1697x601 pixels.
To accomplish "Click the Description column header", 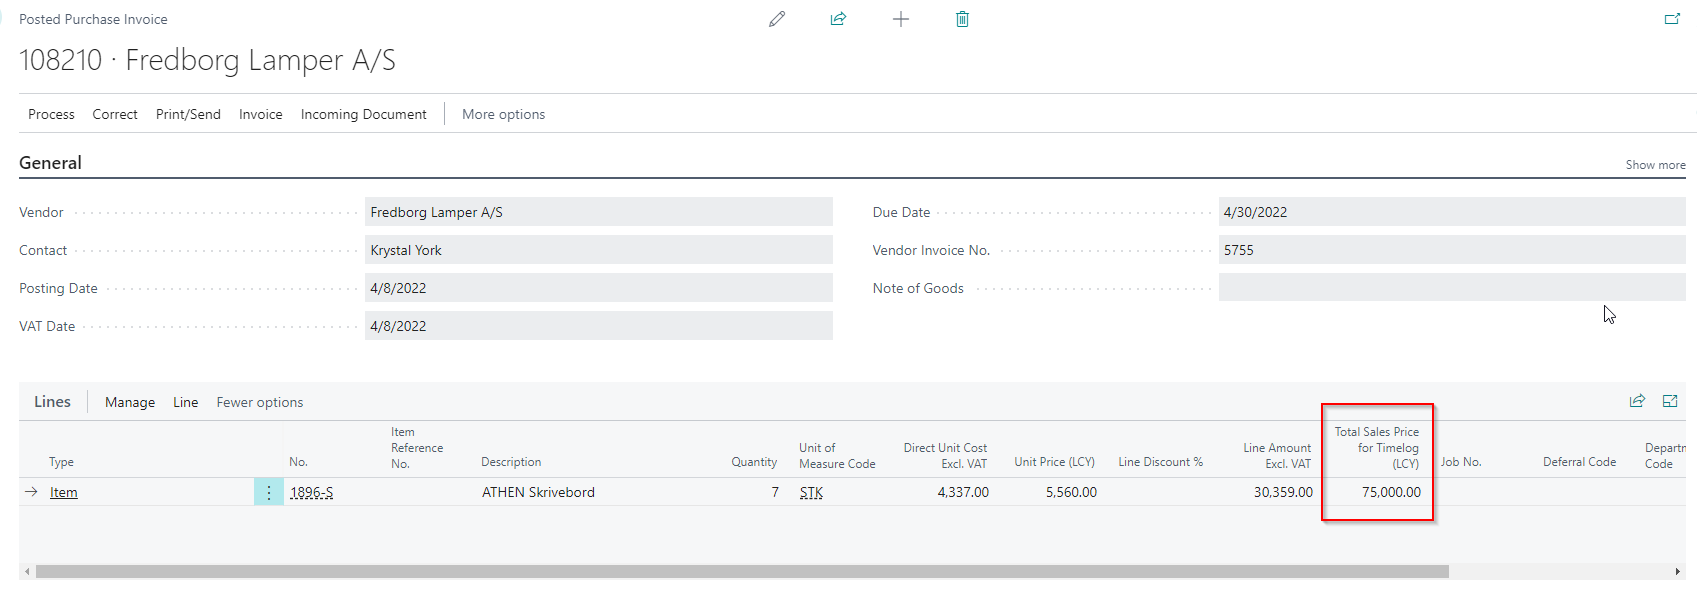I will click(511, 462).
